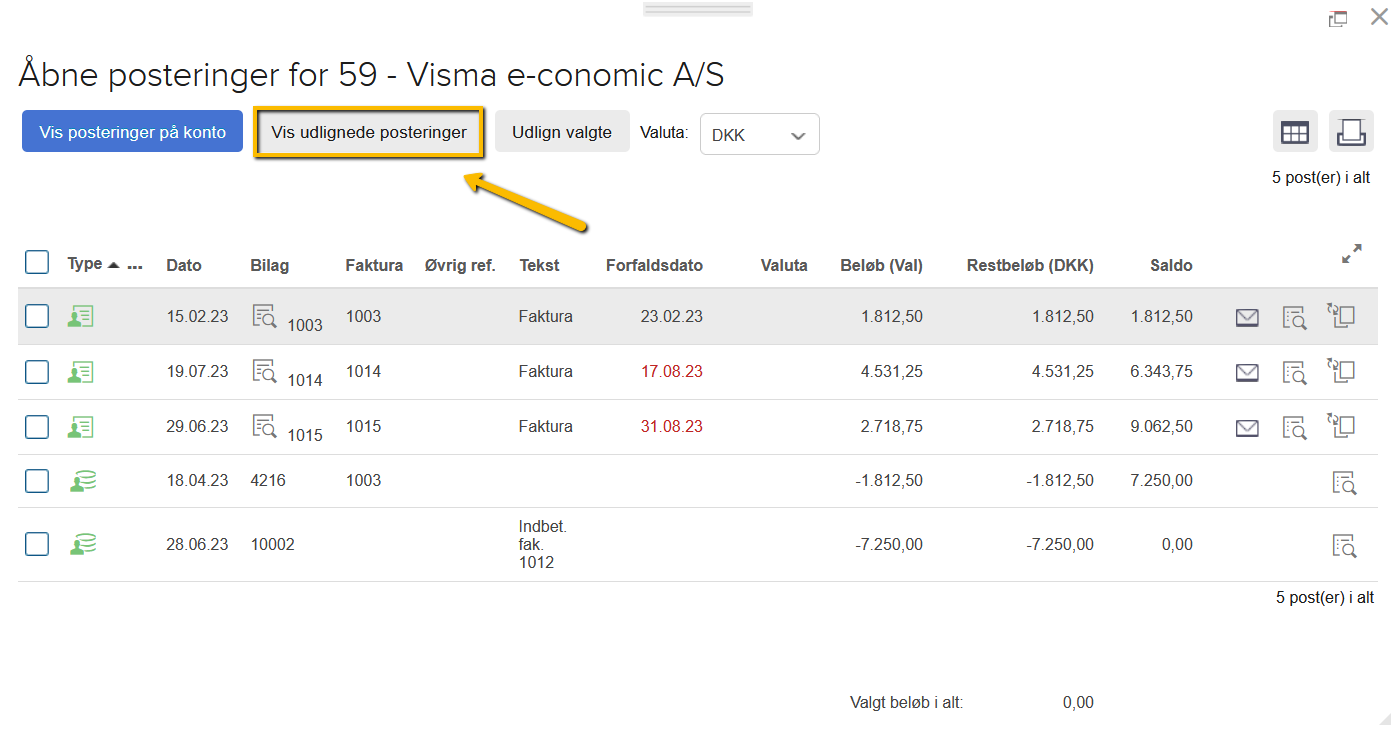Tick the checkbox for invoice 1003 row
Viewport: 1394px width, 729px height.
(37, 316)
